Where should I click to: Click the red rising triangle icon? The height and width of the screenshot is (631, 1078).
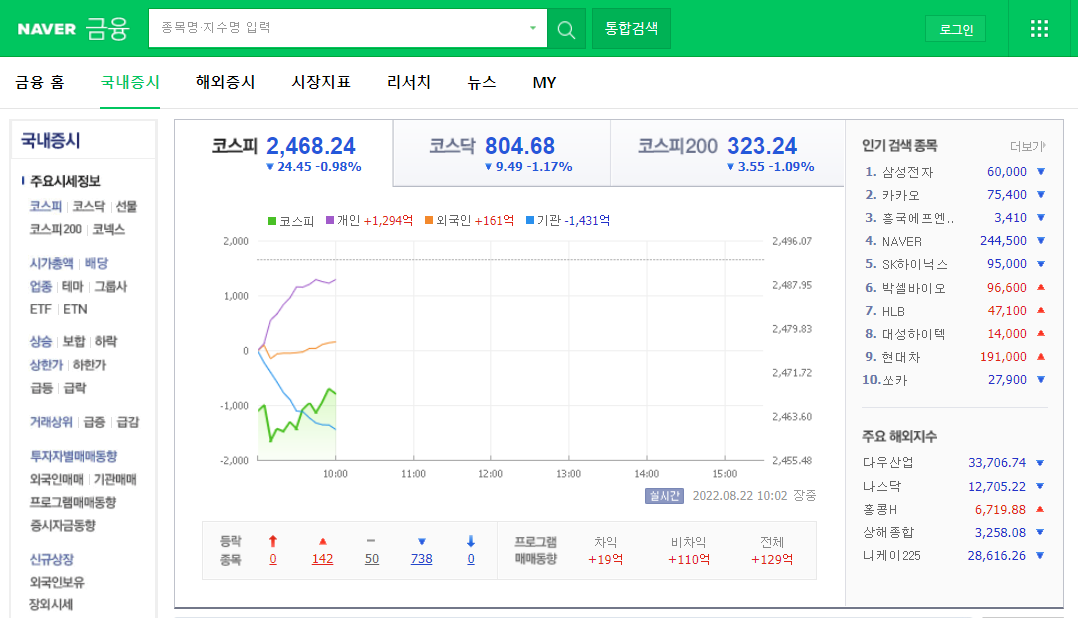coord(322,542)
